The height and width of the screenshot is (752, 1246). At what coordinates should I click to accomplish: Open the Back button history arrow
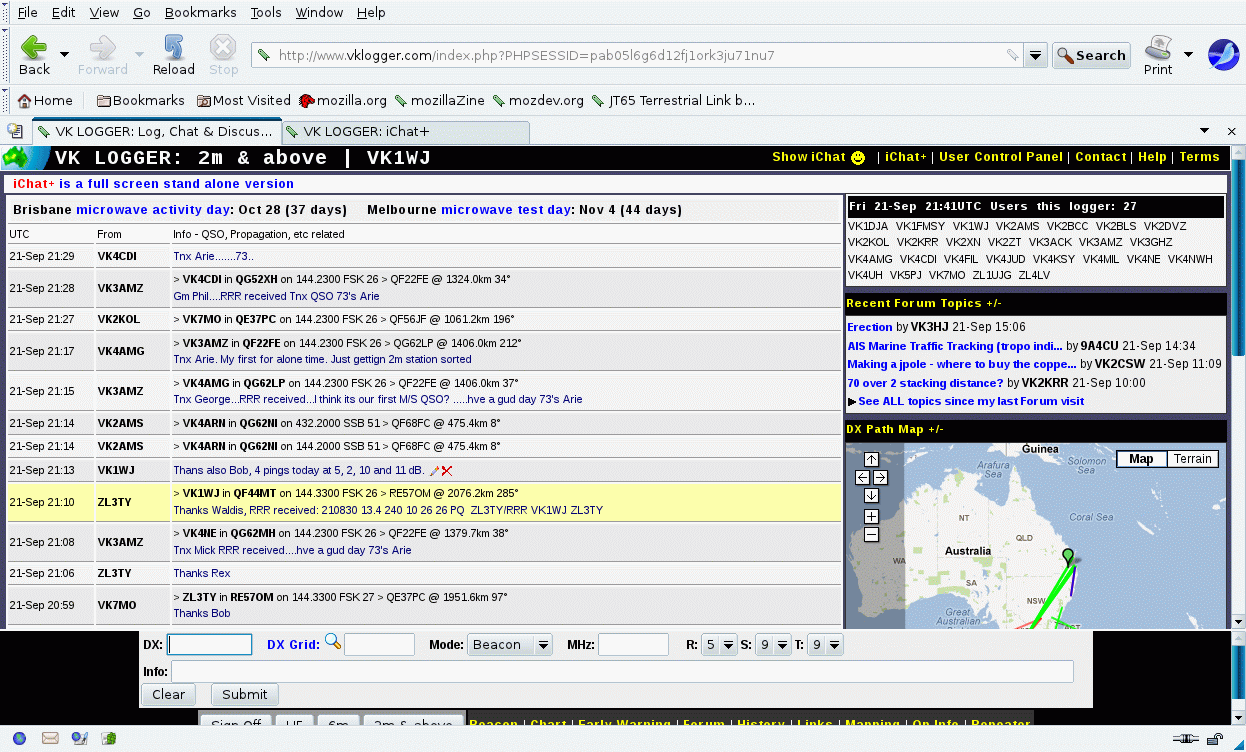pos(65,54)
